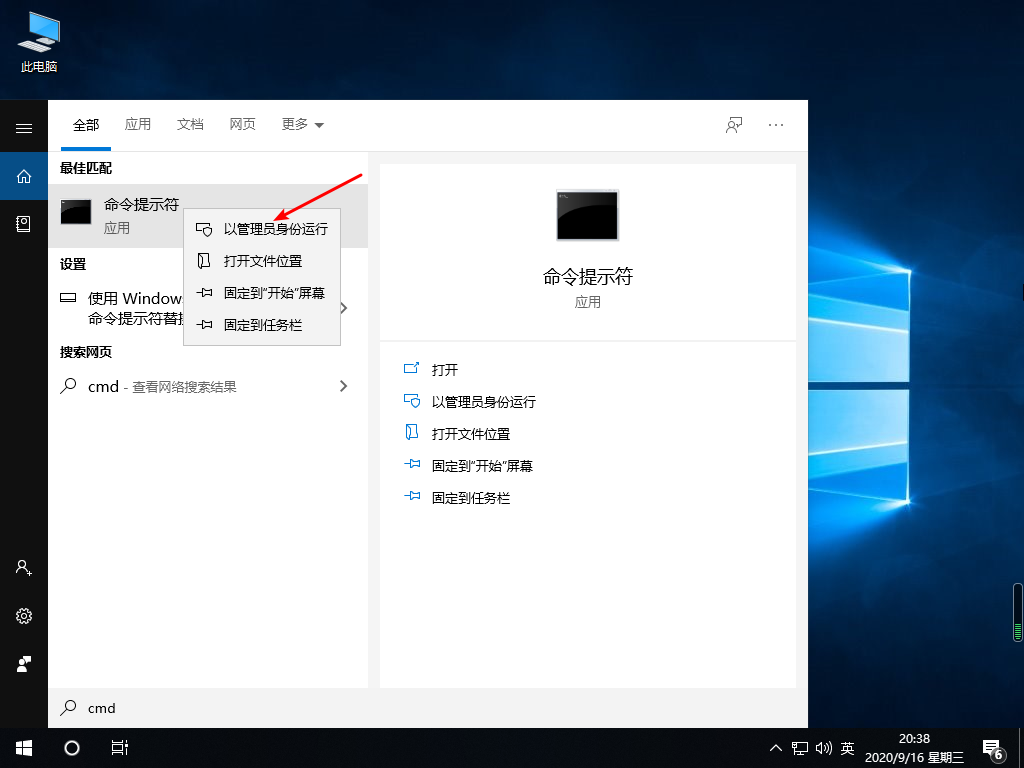Click the 命令提示符 app icon under 最佳匹配

[76, 211]
